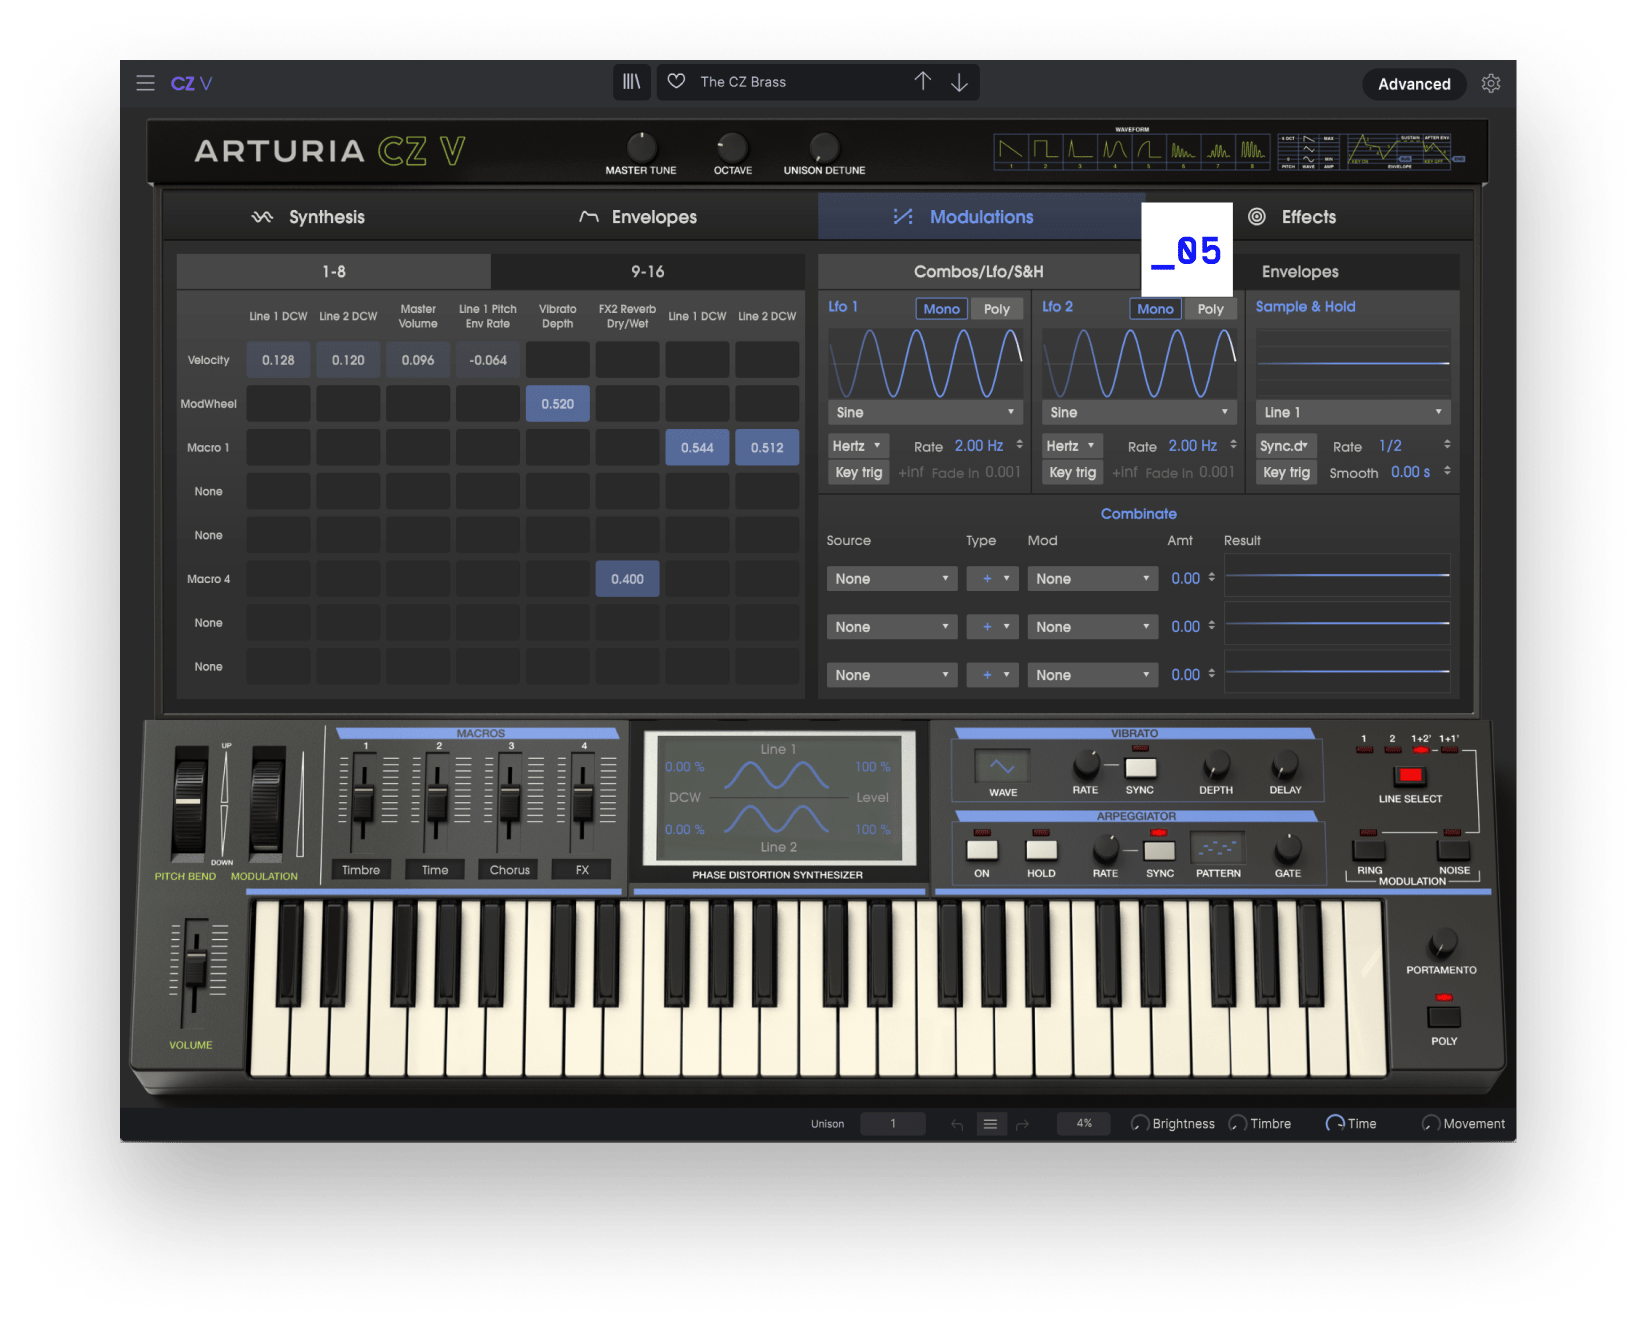
Task: Open the plugin settings gear
Action: click(x=1491, y=84)
